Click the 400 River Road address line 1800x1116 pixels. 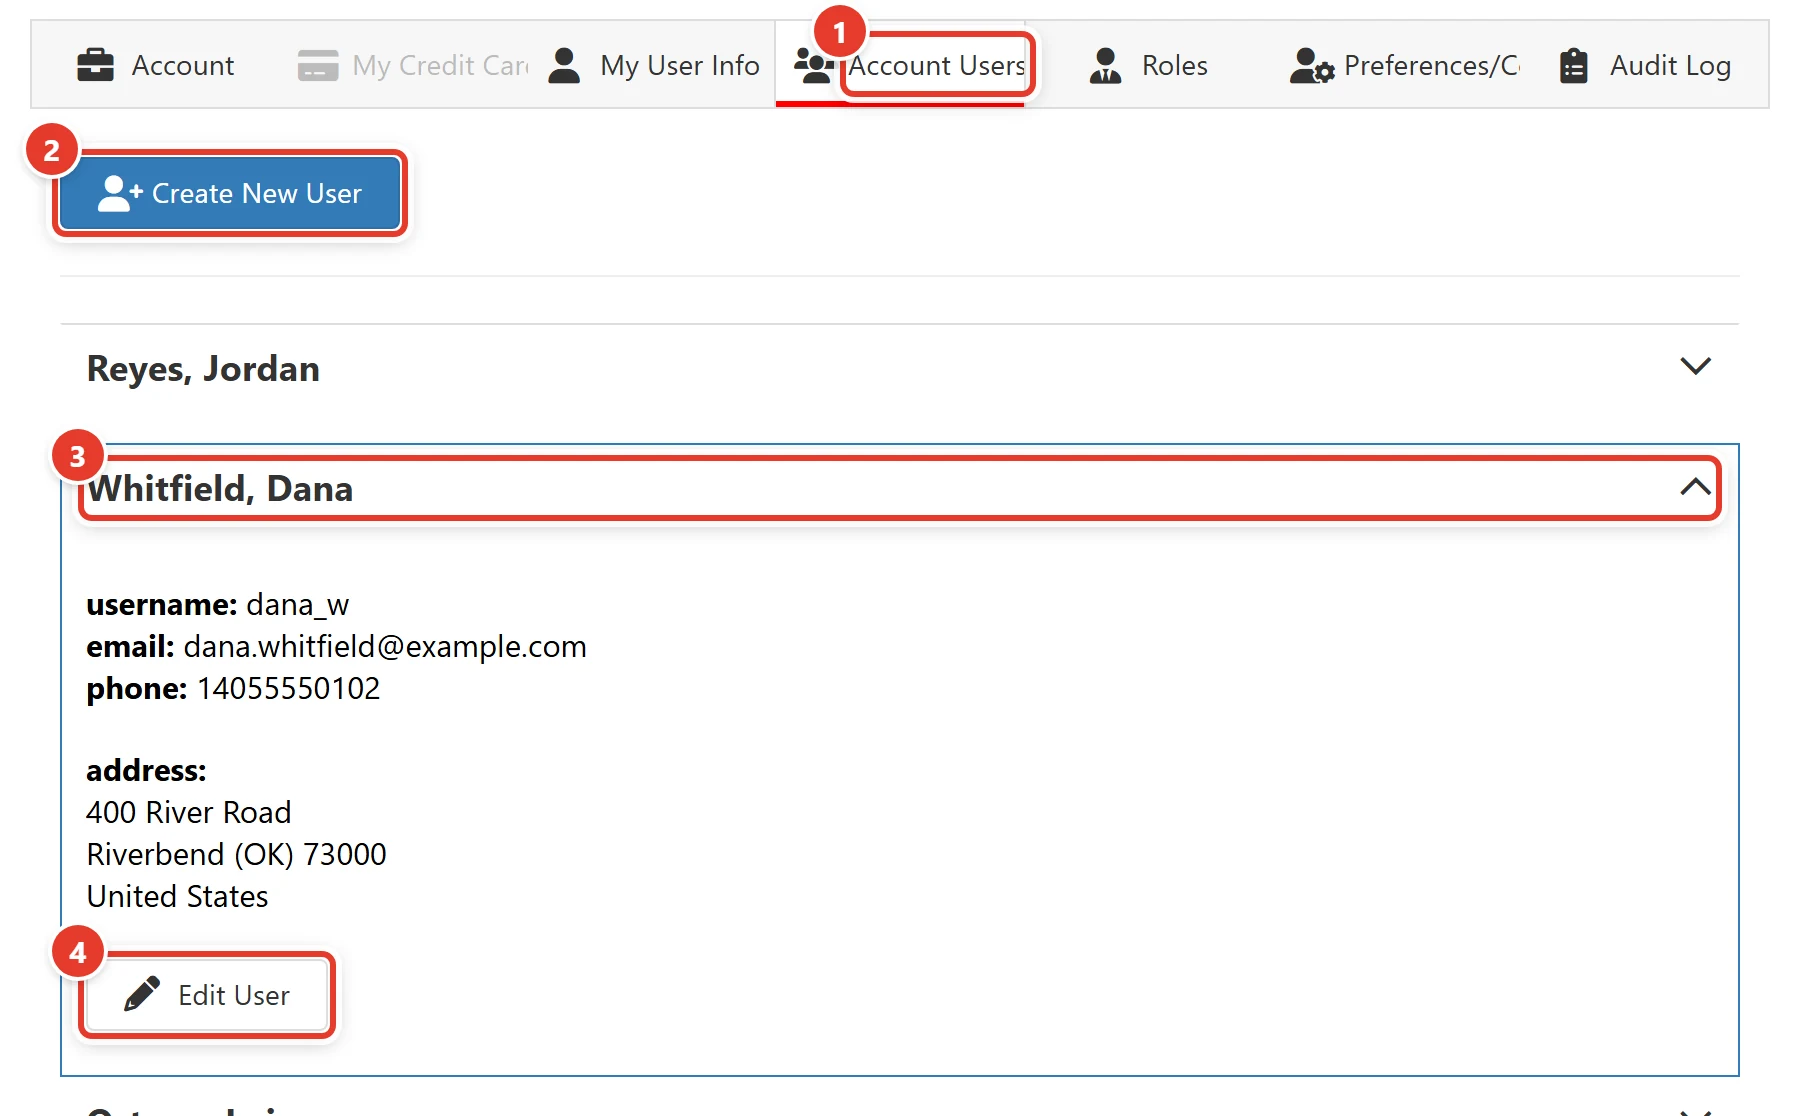(189, 812)
